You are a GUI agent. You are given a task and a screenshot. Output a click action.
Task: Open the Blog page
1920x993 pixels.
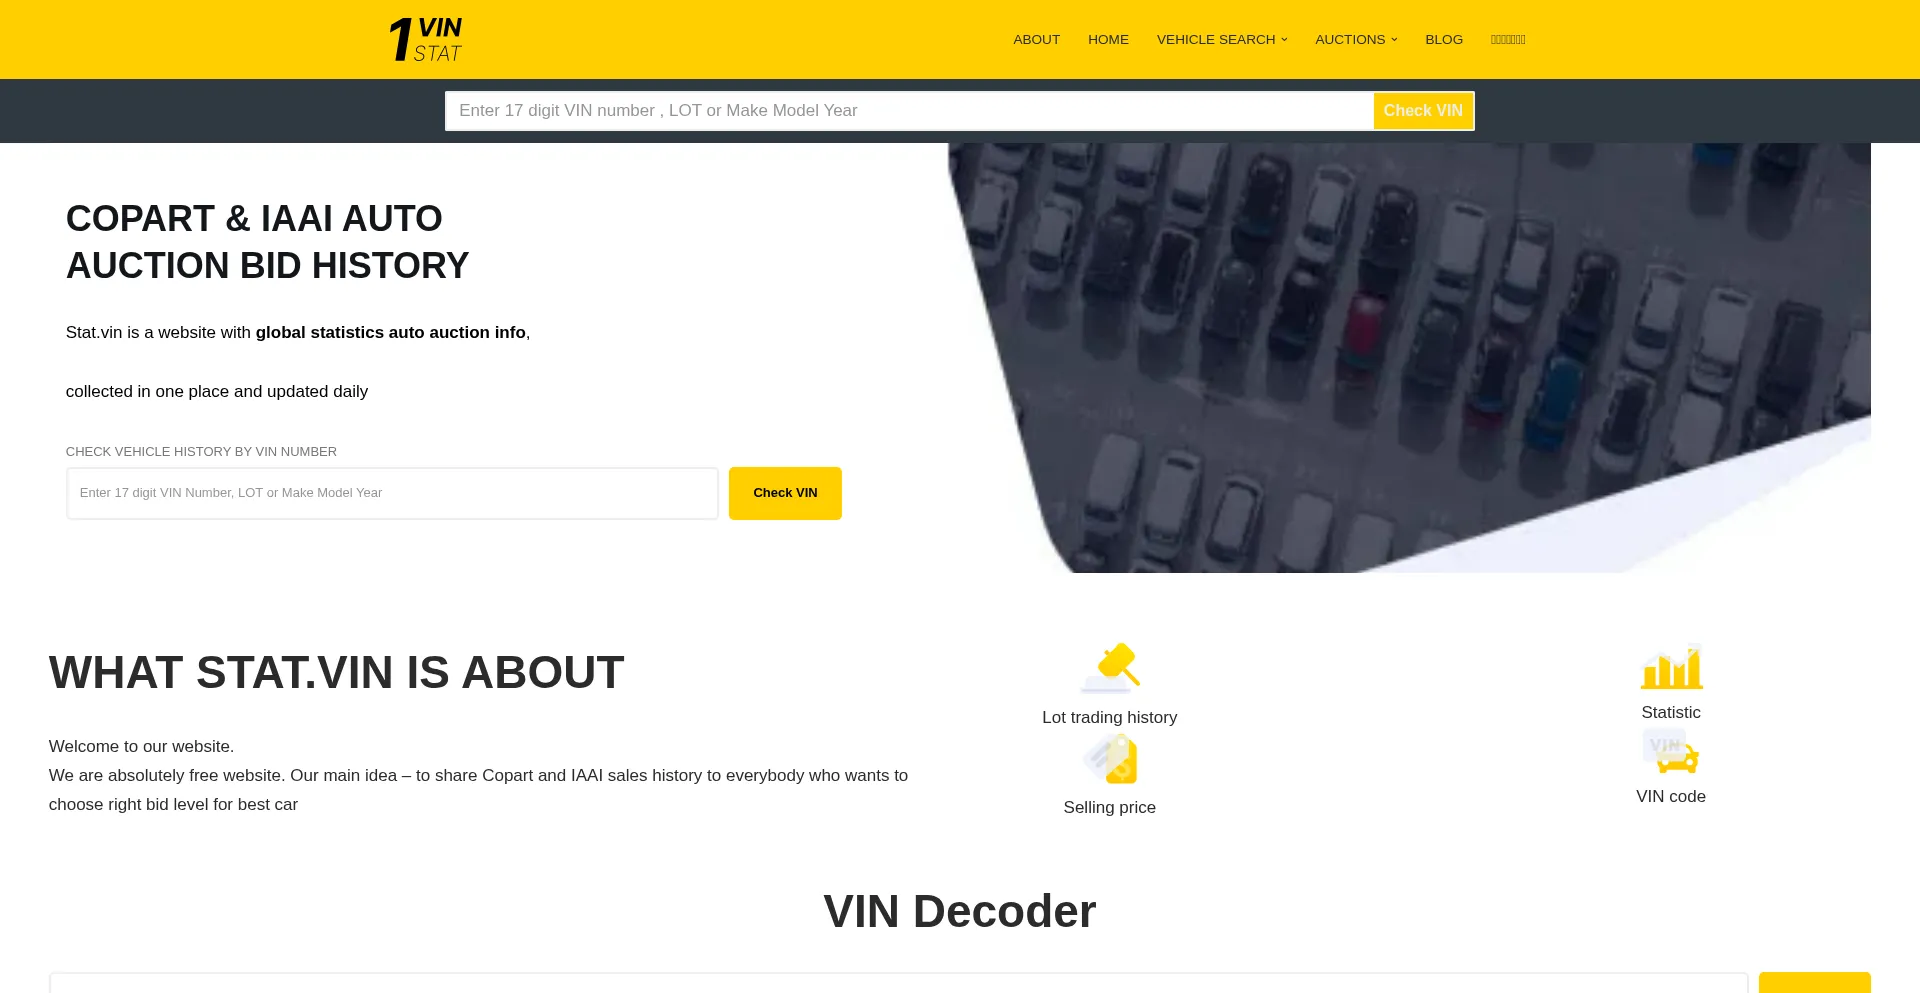click(x=1444, y=40)
